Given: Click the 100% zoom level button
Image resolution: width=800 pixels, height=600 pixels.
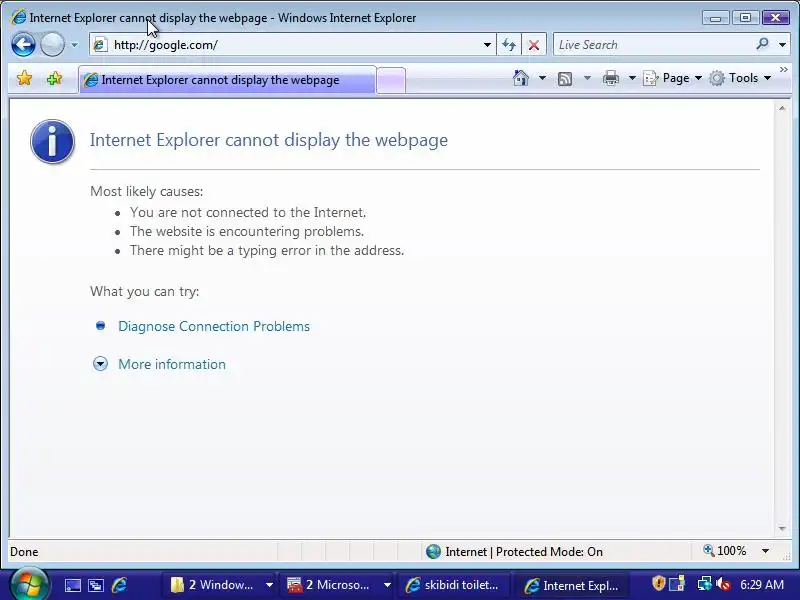Looking at the screenshot, I should [x=724, y=551].
